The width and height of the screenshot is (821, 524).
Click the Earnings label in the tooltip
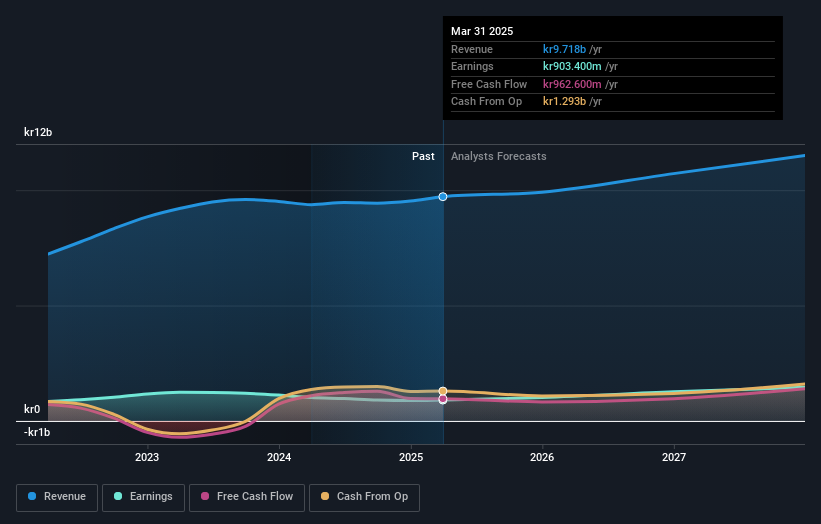pyautogui.click(x=472, y=66)
